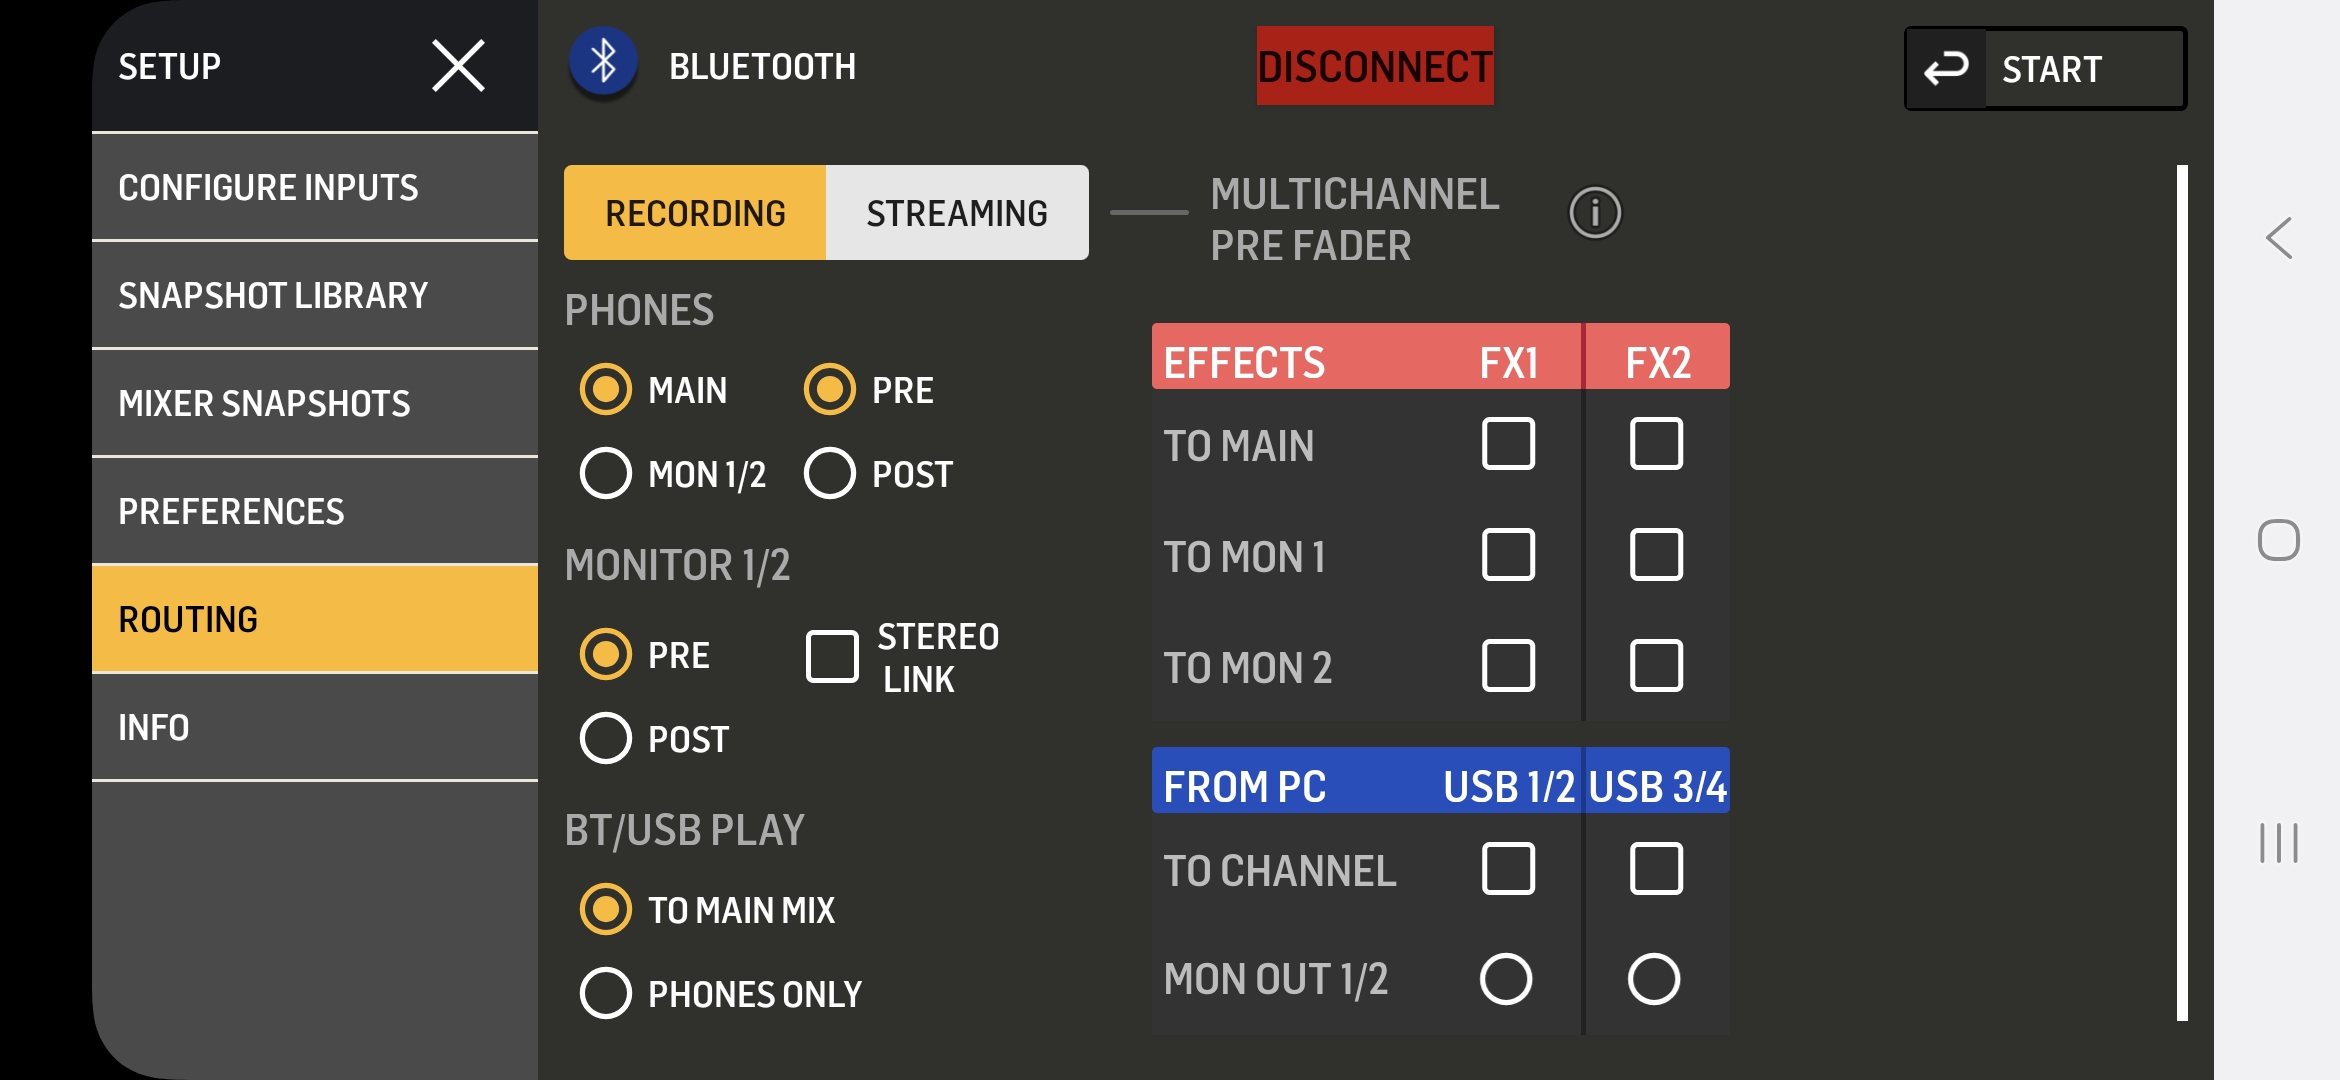Select Phones Only for BT/USB play

click(x=606, y=993)
